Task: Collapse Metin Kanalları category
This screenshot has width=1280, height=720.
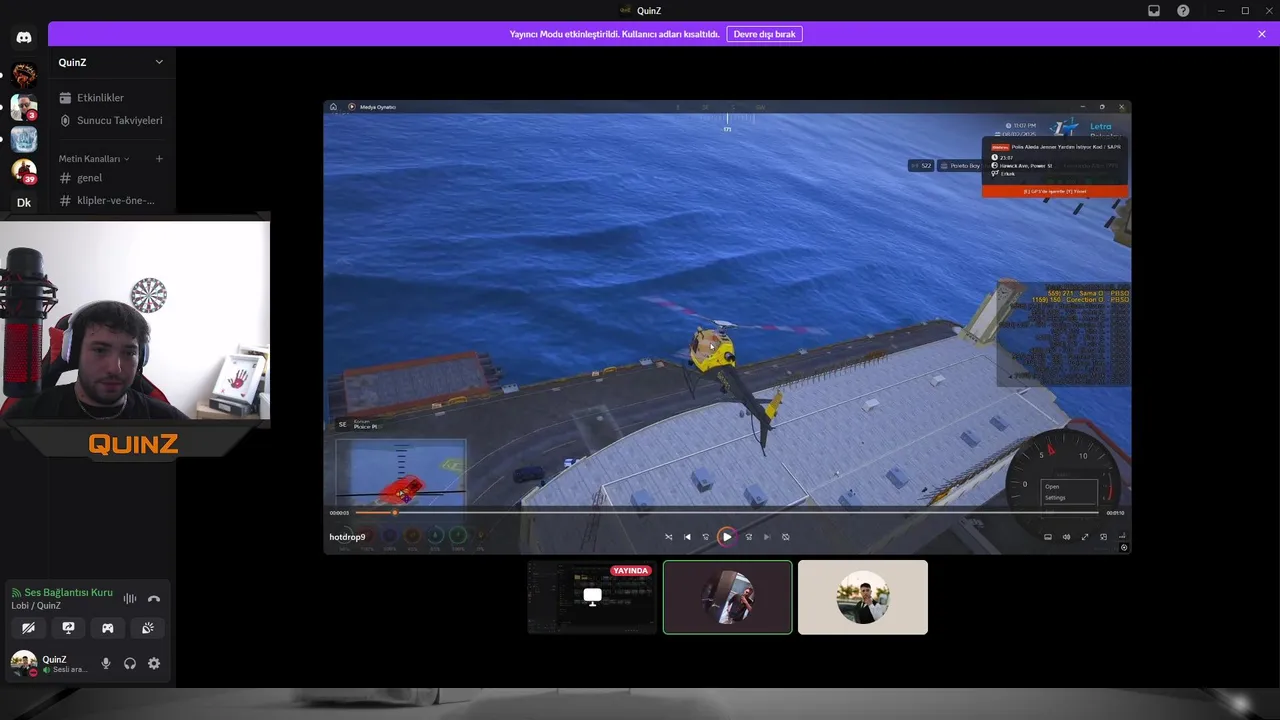Action: [x=94, y=159]
